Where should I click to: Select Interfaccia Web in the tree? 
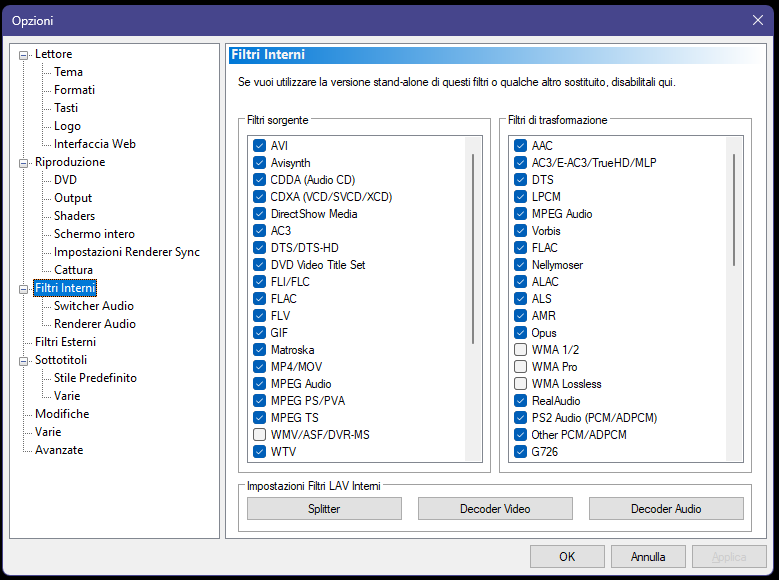[x=94, y=144]
